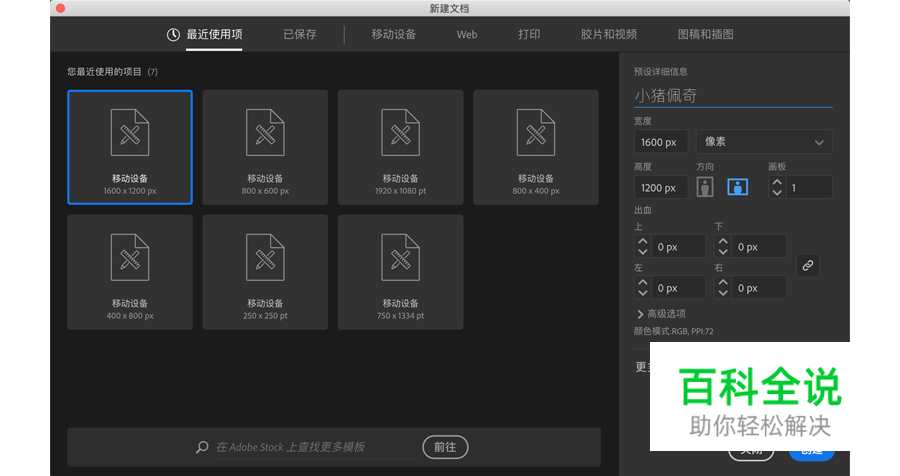This screenshot has width=900, height=476.
Task: Pick the 250 x 250 pt preset icon
Action: [x=265, y=259]
